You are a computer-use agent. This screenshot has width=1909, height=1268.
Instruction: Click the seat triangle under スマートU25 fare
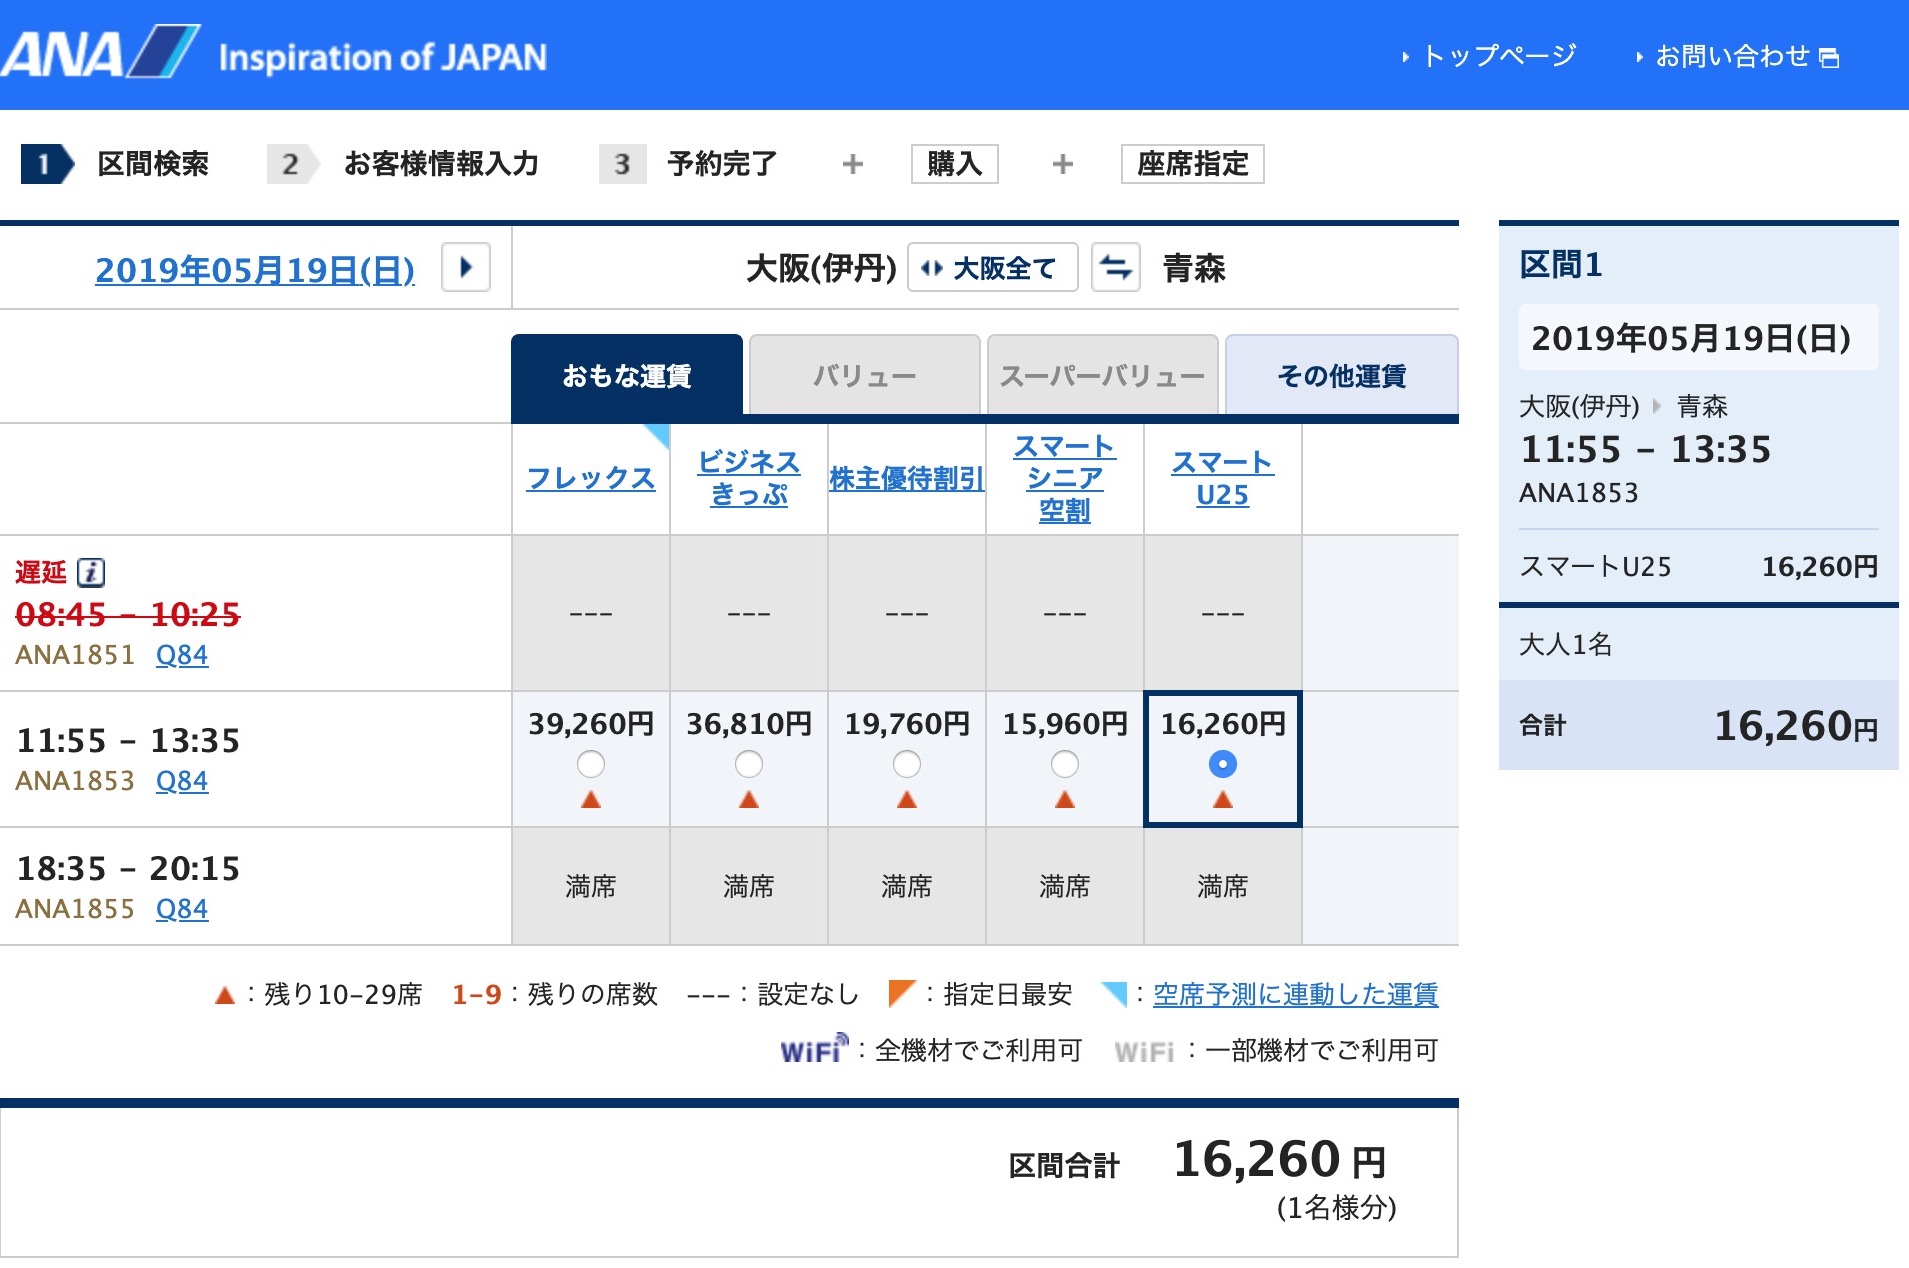[x=1222, y=800]
